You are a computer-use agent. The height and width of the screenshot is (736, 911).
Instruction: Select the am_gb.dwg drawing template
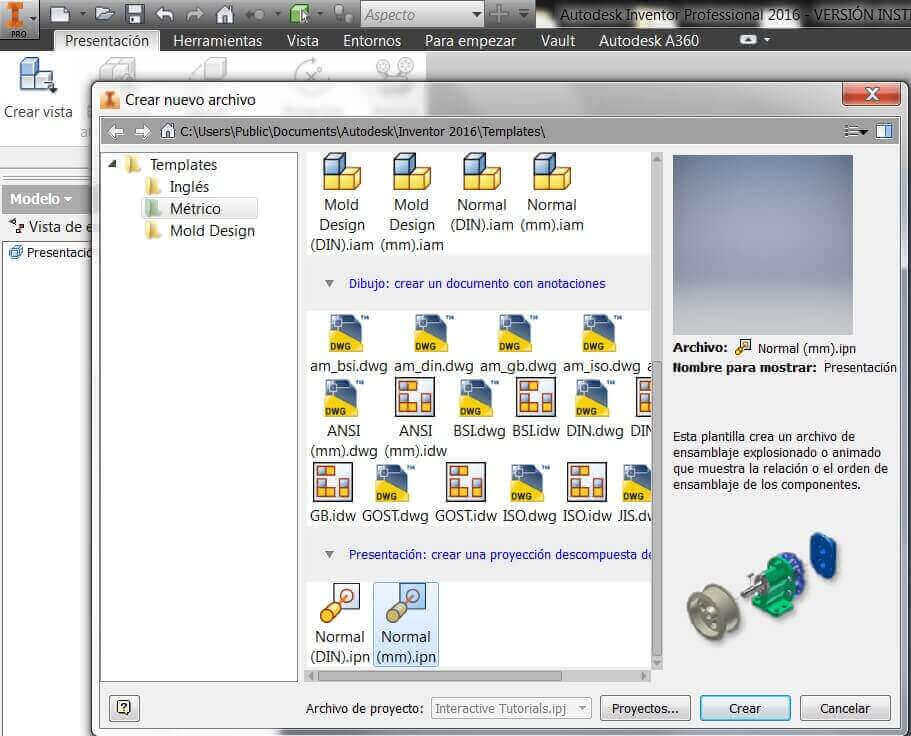(x=517, y=343)
